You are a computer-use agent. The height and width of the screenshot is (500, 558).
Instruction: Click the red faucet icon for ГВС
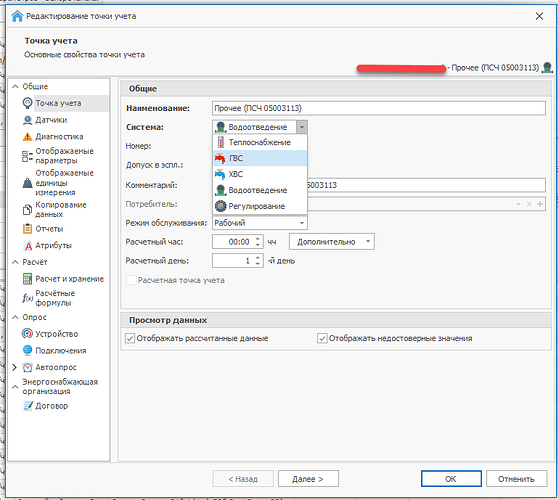220,158
